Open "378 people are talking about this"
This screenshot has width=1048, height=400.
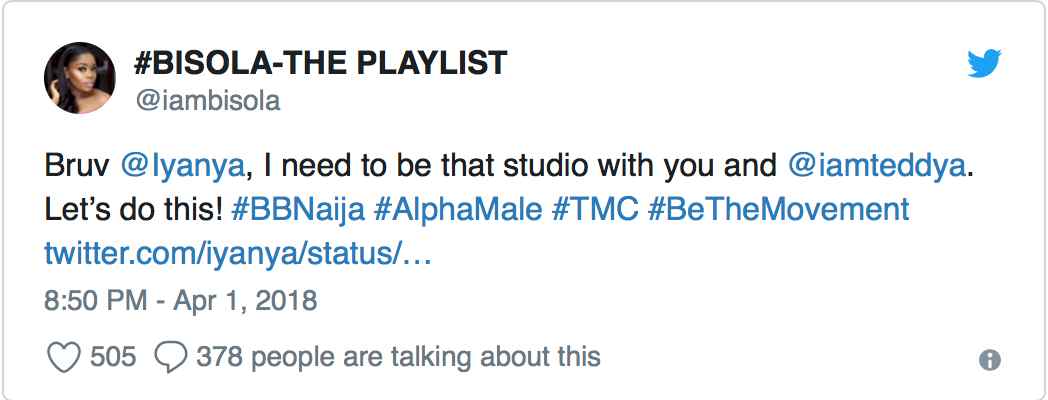pos(398,357)
